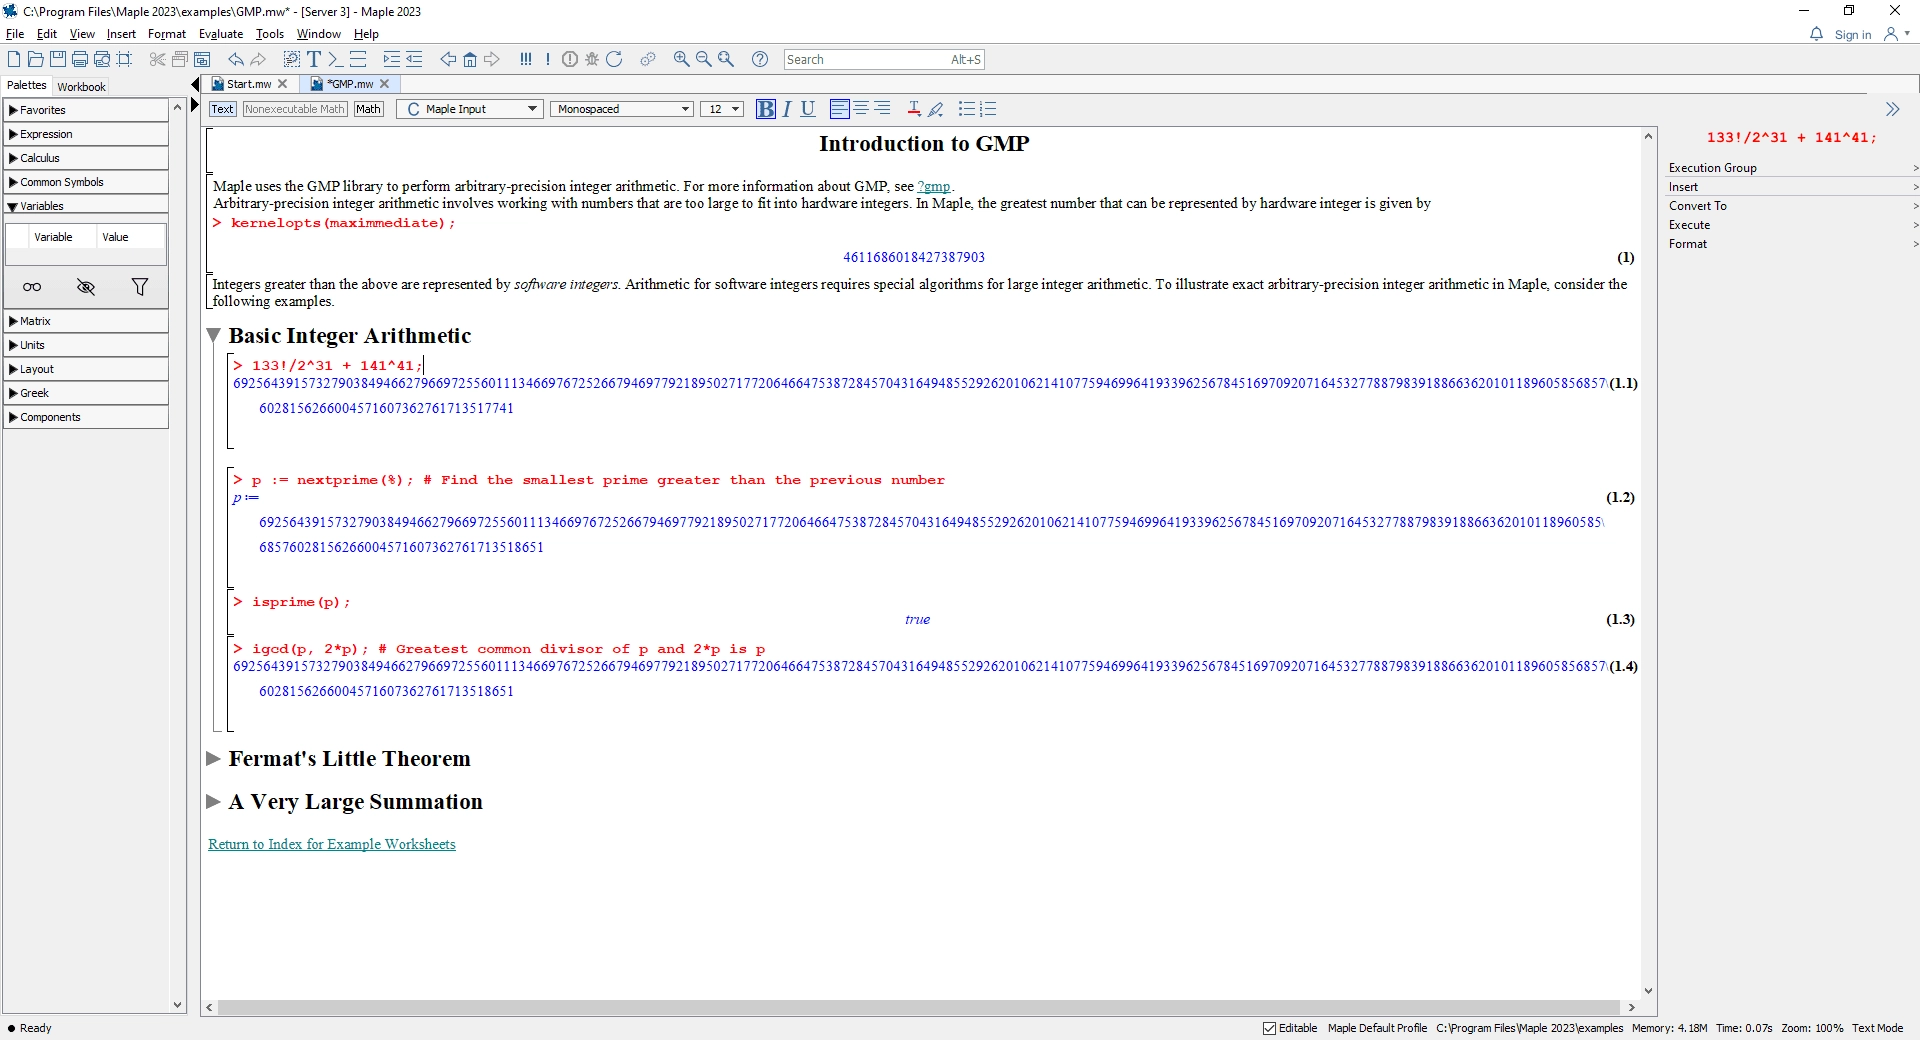Image resolution: width=1920 pixels, height=1040 pixels.
Task: Focus the Search field
Action: pyautogui.click(x=884, y=60)
